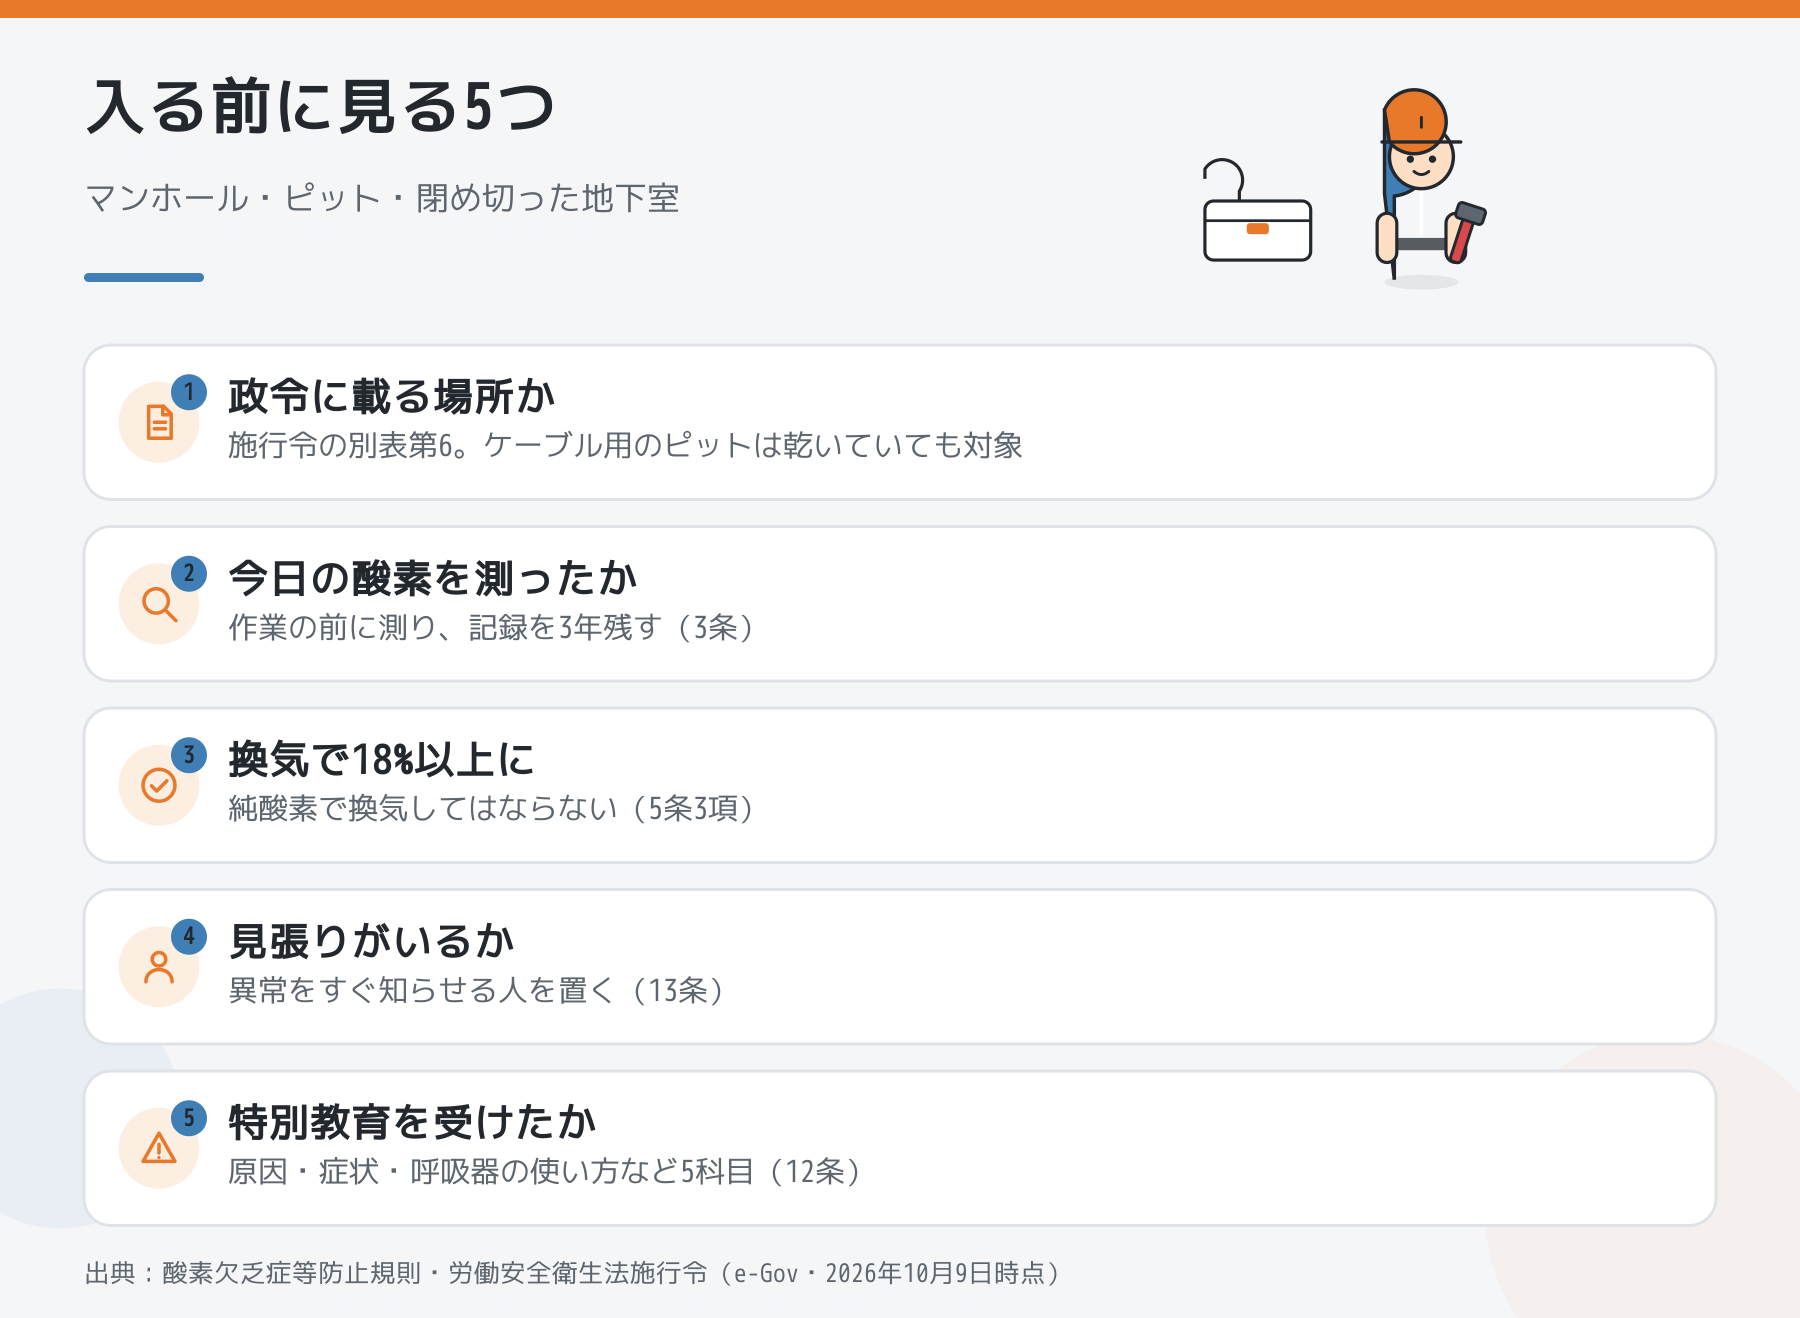Click the blue number 1 badge
Screen dimensions: 1800x1318
189,392
